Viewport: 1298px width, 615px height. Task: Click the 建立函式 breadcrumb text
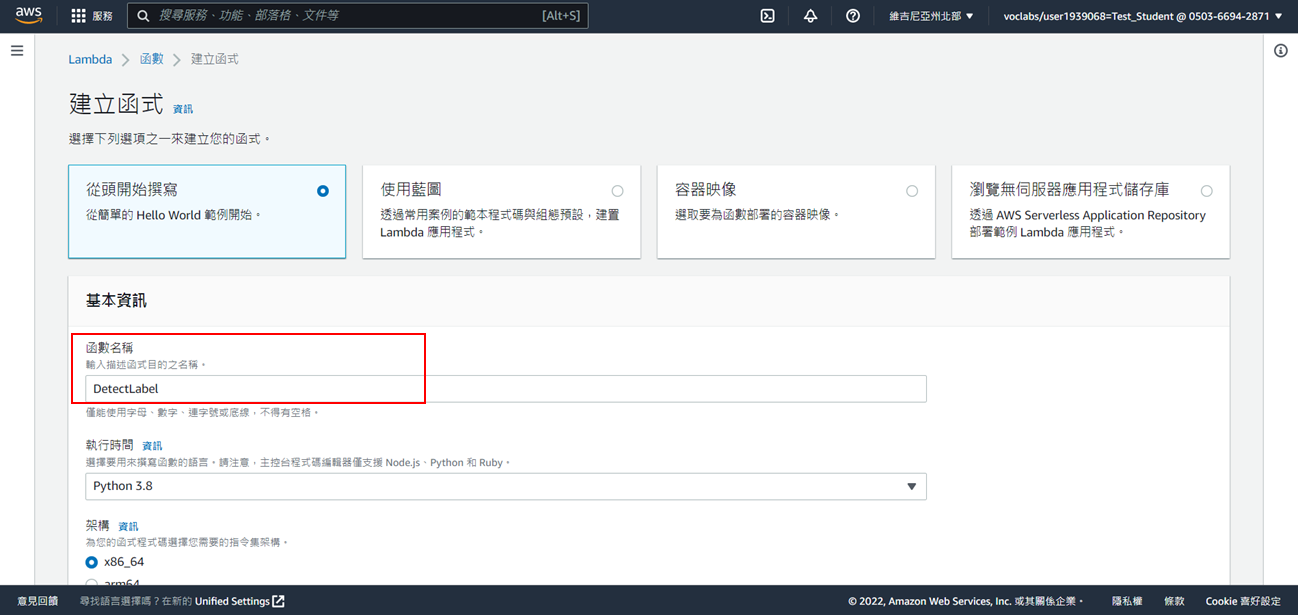click(x=215, y=59)
